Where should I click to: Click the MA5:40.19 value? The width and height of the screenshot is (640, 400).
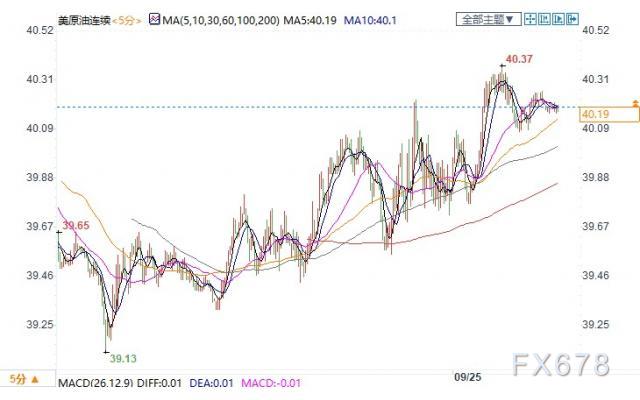coord(310,20)
